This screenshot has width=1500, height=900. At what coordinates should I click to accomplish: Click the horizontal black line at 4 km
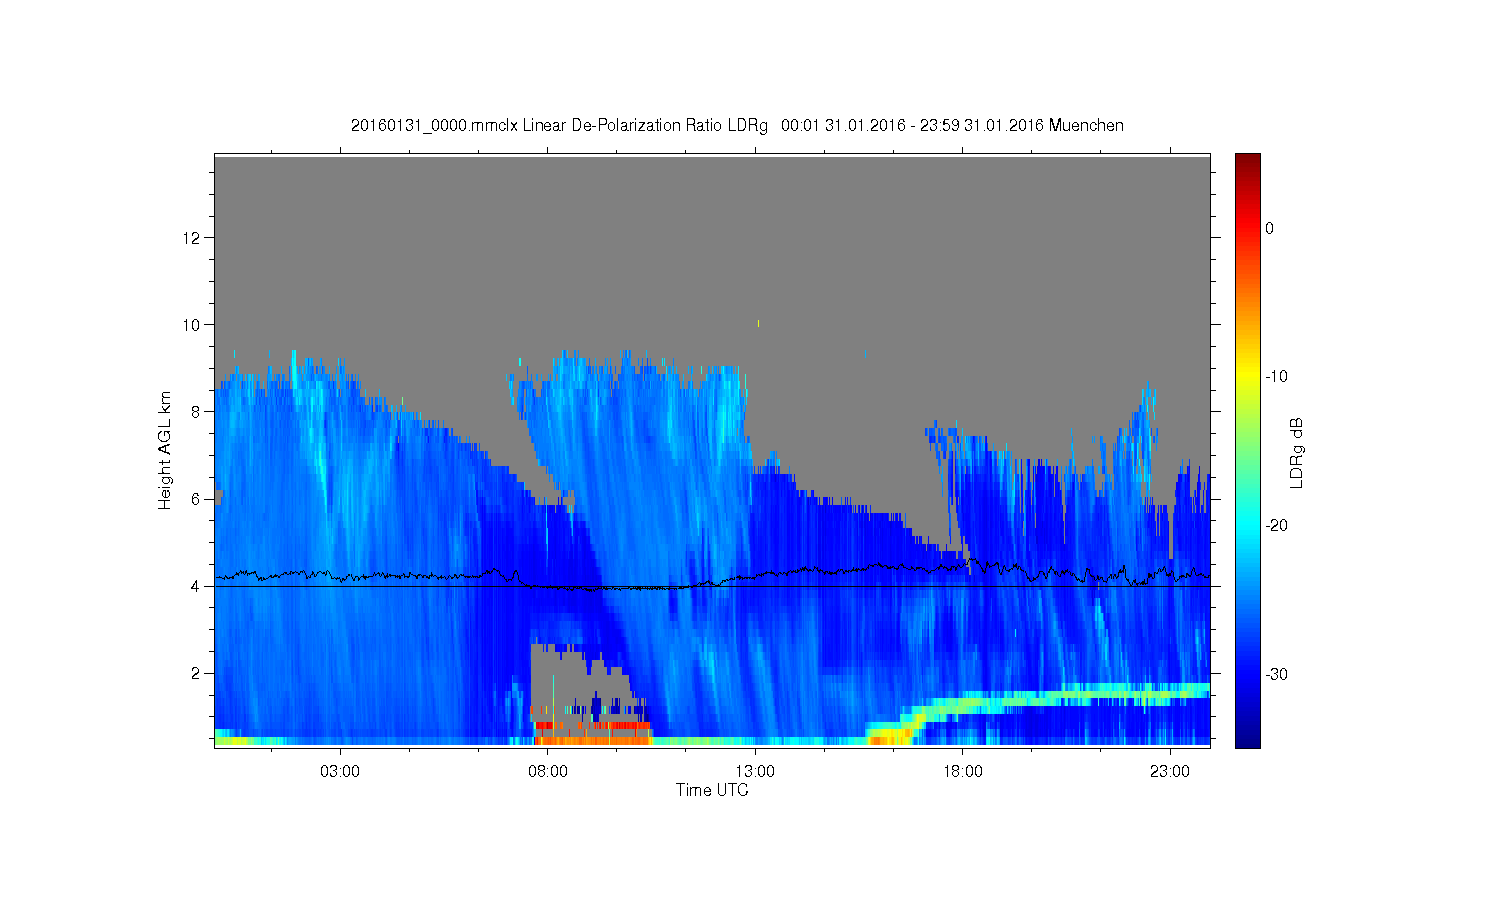tap(712, 586)
